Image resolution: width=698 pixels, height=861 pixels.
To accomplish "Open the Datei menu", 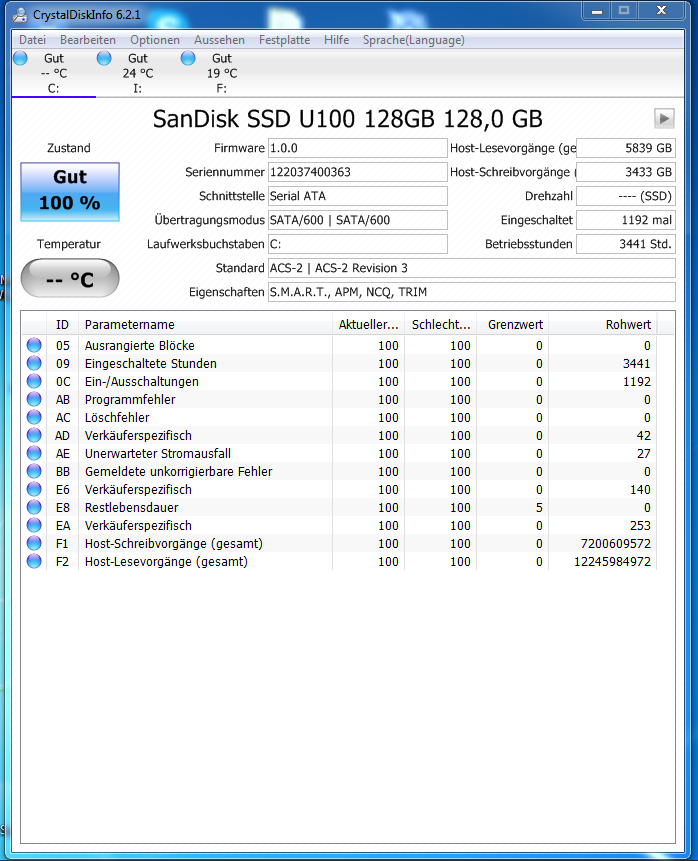I will [x=32, y=40].
